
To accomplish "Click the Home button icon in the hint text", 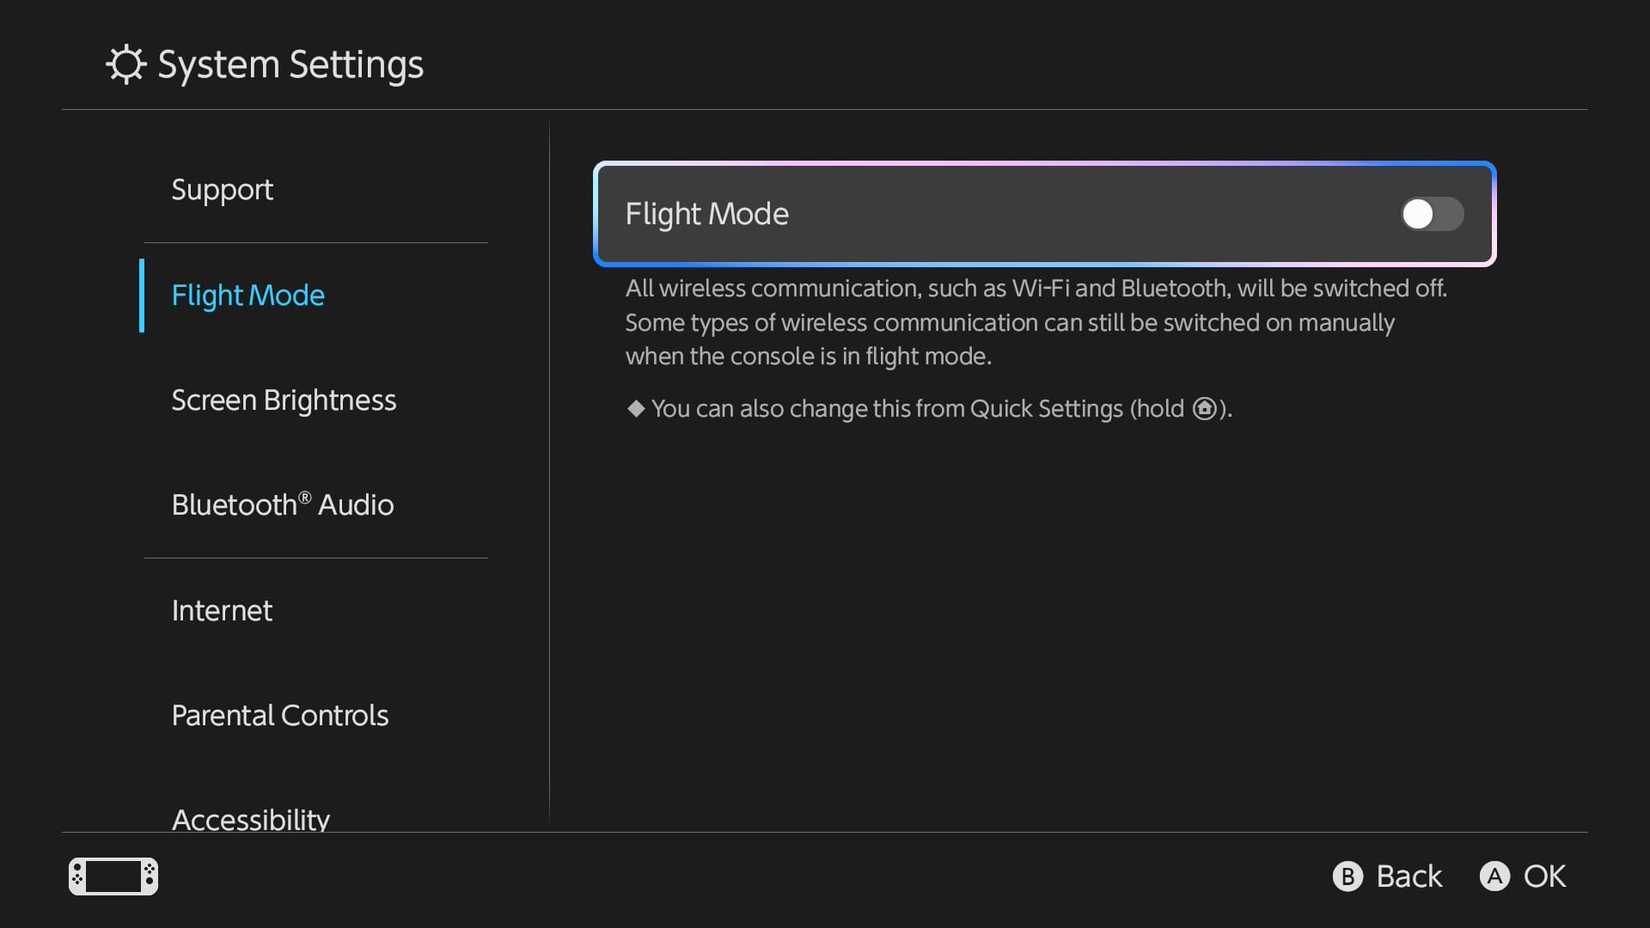I will pyautogui.click(x=1204, y=408).
